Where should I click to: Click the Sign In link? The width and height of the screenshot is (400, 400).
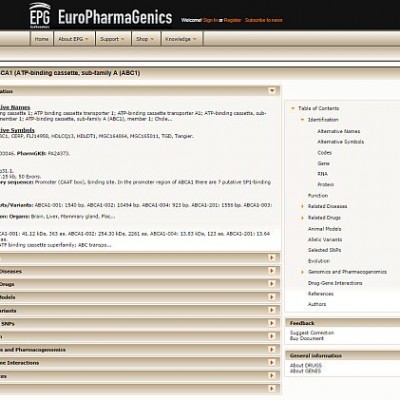point(210,20)
